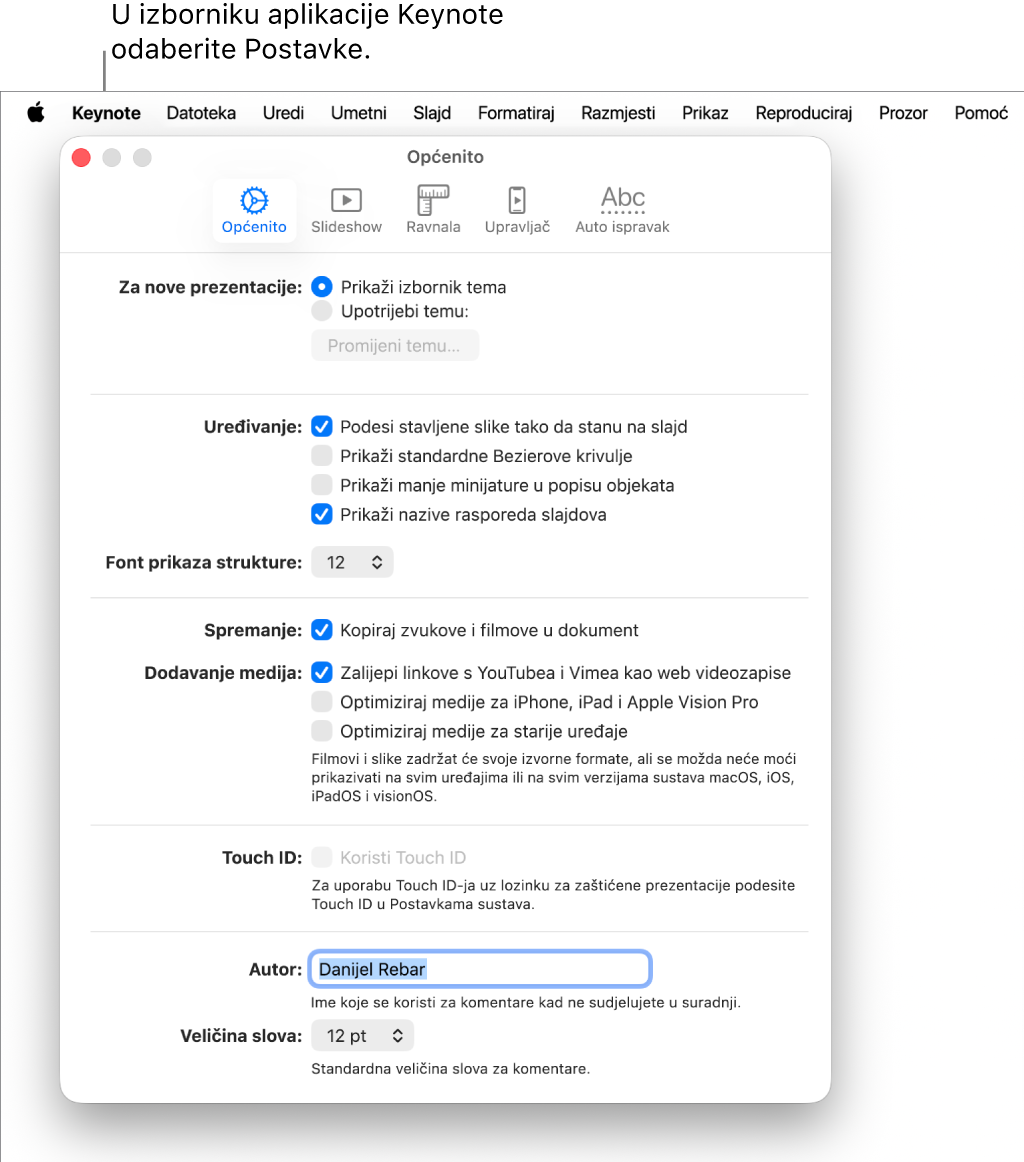
Task: Switch to the Ravnala rulers pane
Action: click(433, 210)
